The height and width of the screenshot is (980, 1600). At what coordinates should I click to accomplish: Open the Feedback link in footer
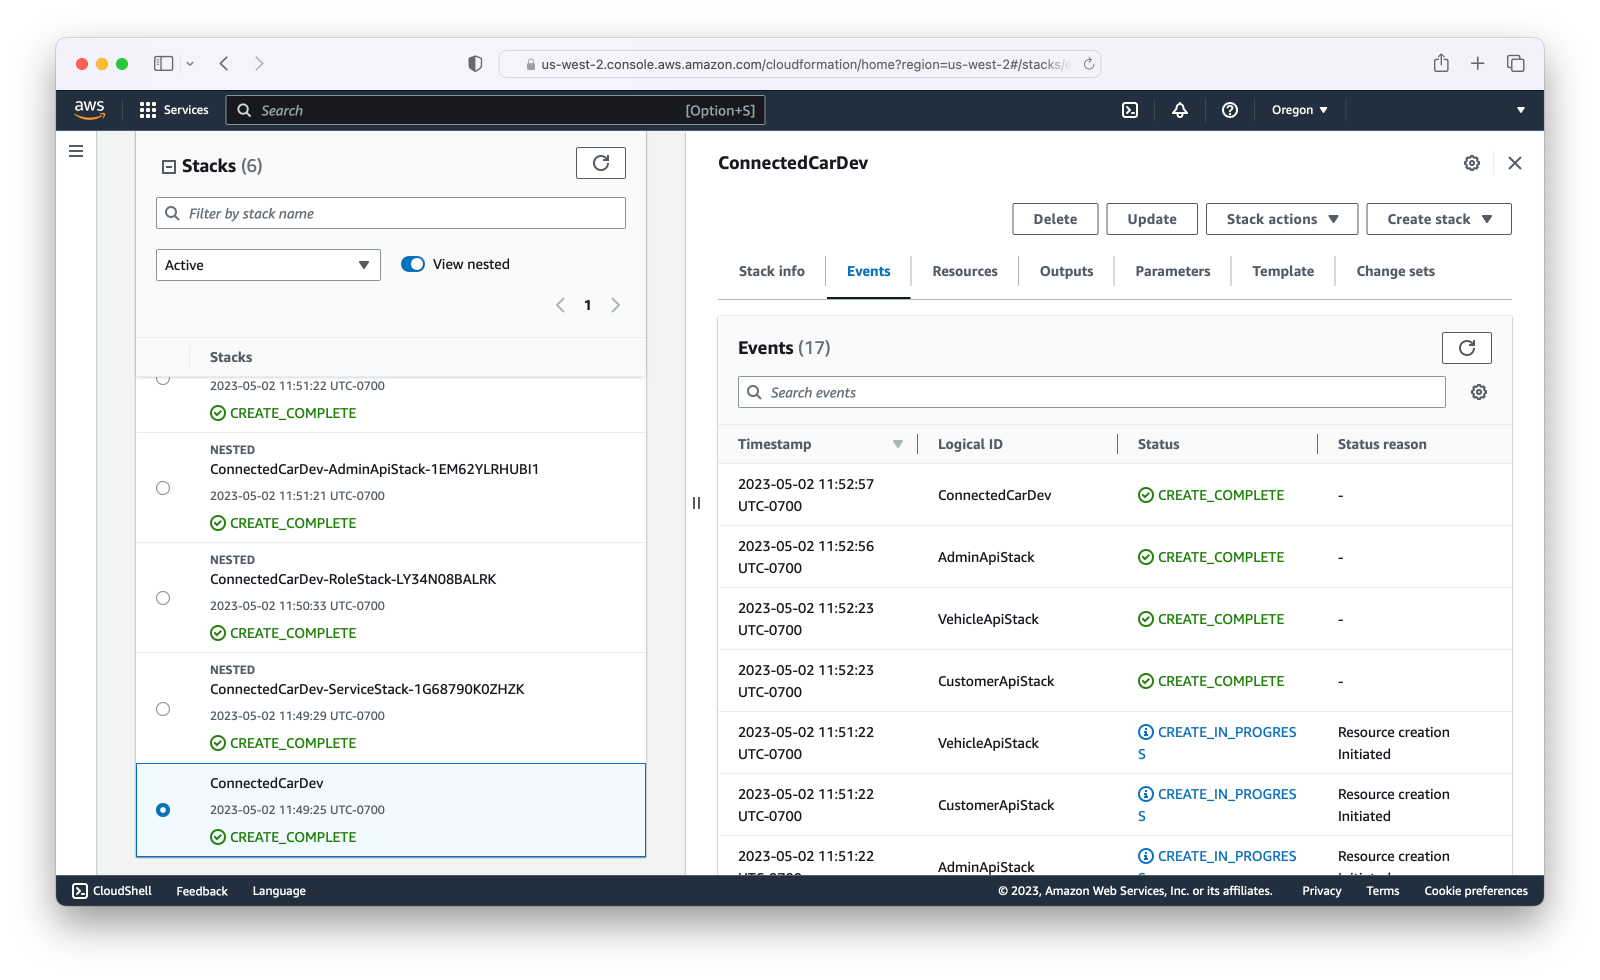click(202, 891)
